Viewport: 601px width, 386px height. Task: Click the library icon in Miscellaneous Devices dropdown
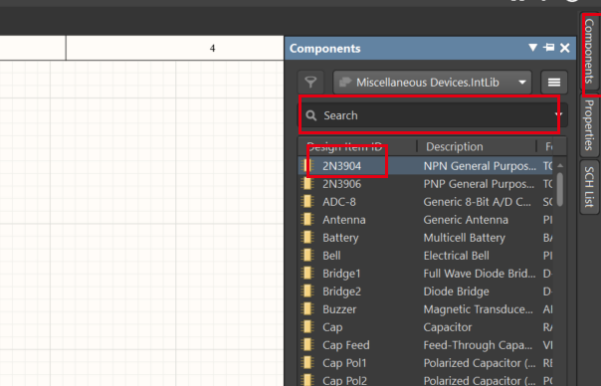point(345,82)
